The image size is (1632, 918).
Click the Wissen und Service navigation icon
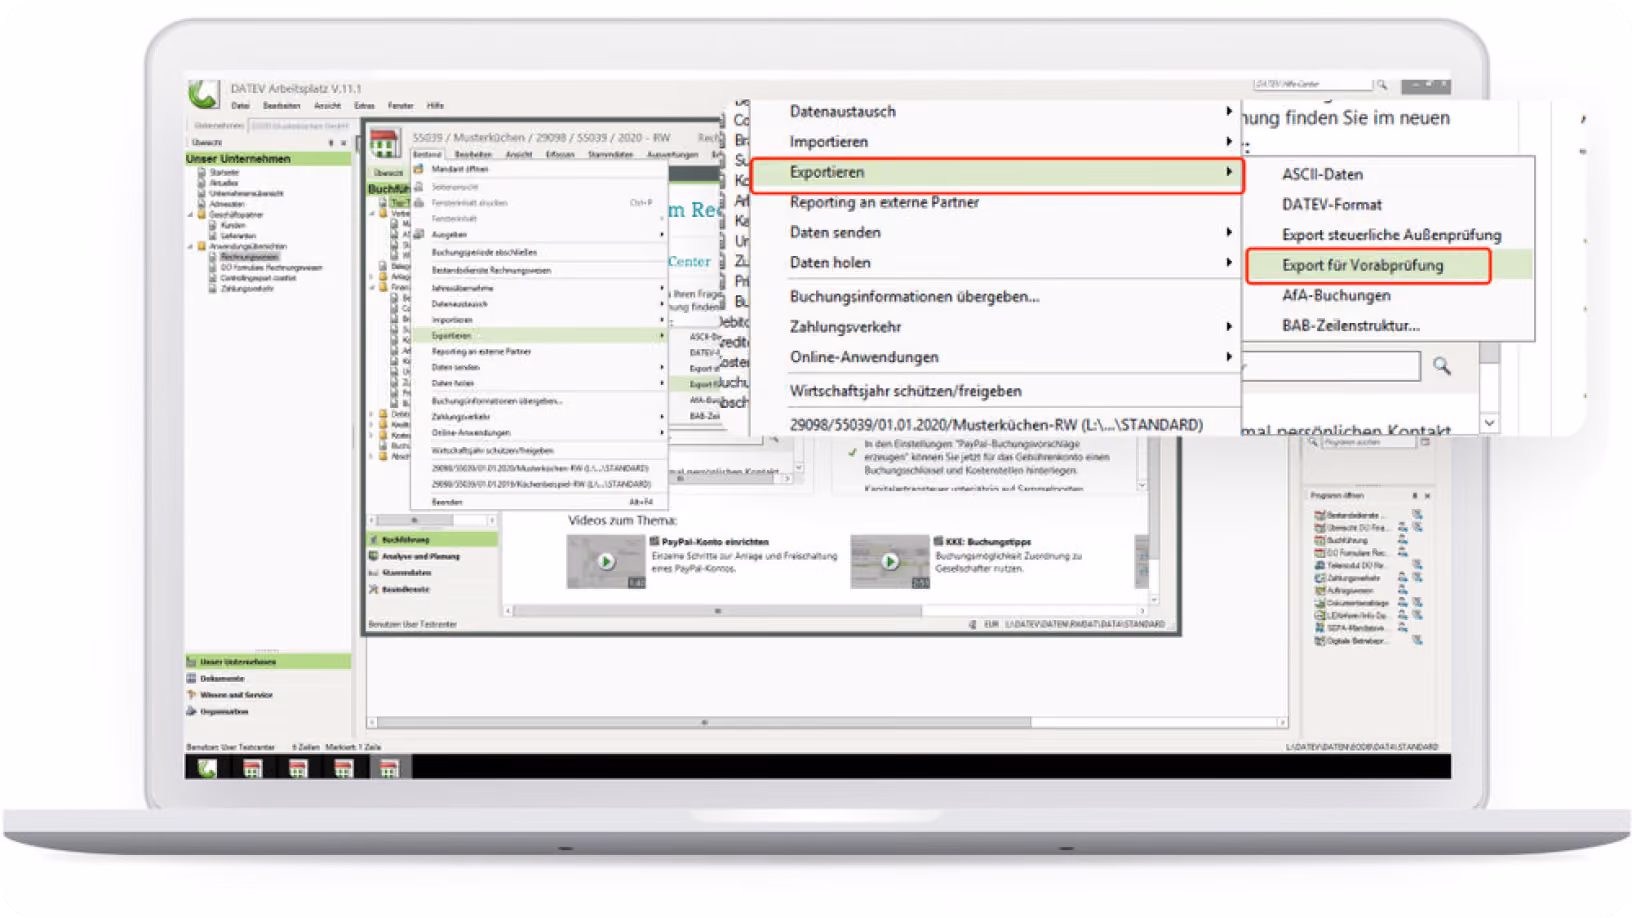coord(191,694)
